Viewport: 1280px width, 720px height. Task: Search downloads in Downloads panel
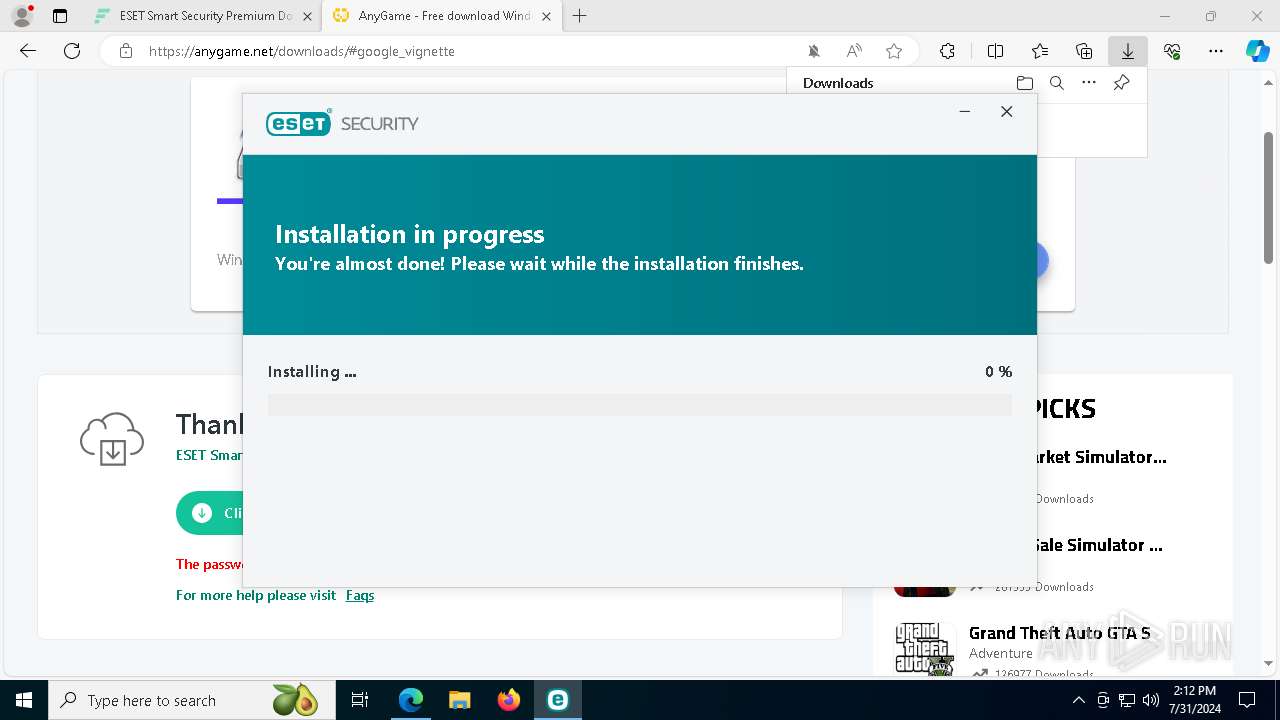tap(1056, 83)
